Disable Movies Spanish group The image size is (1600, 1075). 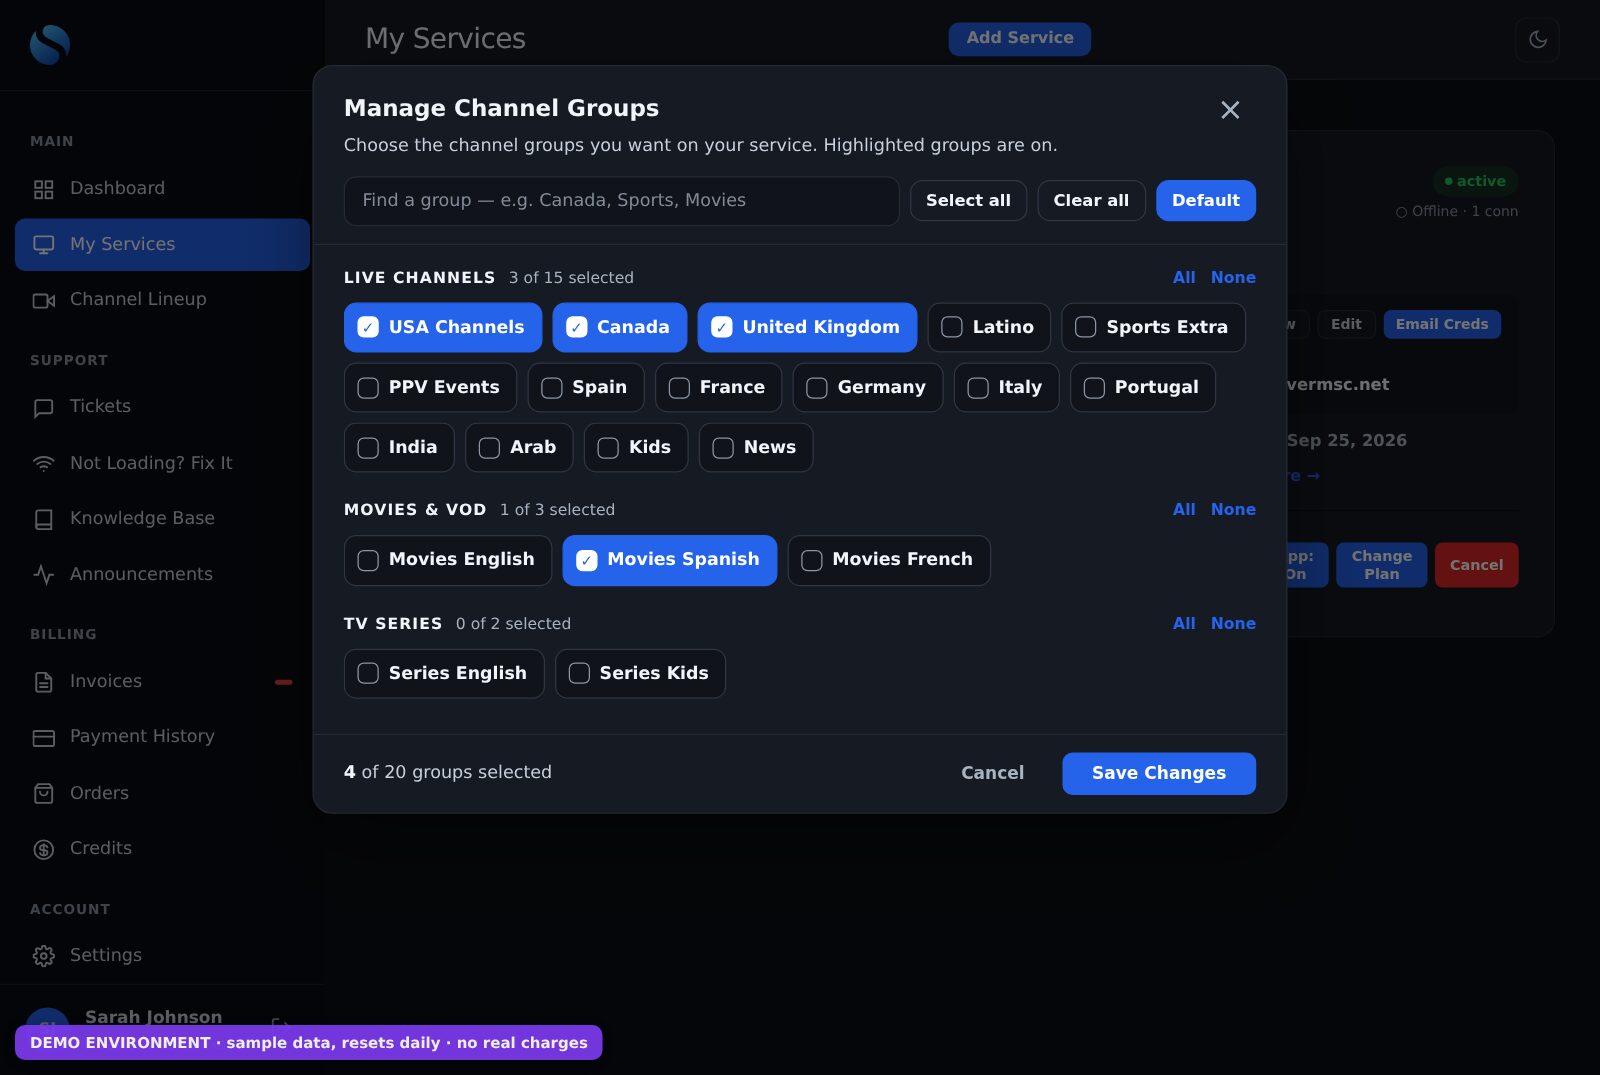tap(670, 560)
